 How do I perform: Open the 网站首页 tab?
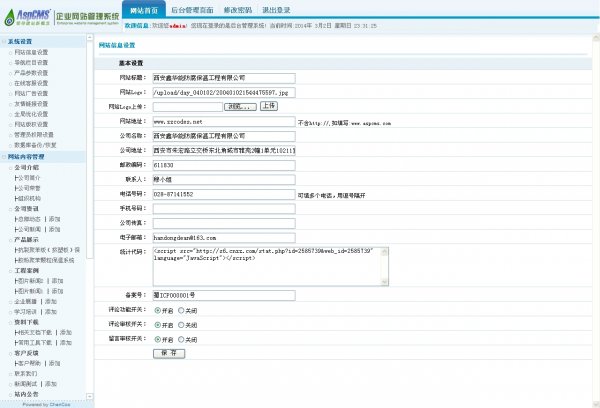(x=144, y=10)
